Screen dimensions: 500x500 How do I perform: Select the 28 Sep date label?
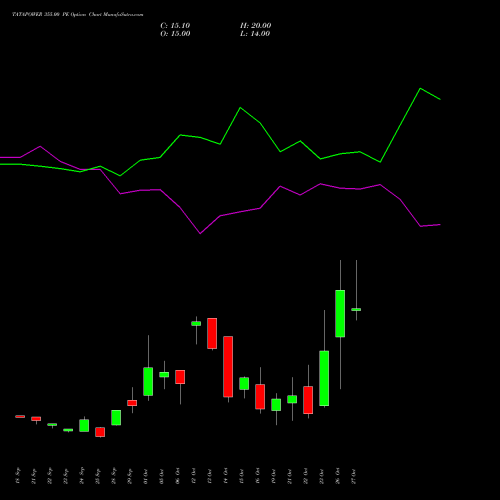(114, 476)
